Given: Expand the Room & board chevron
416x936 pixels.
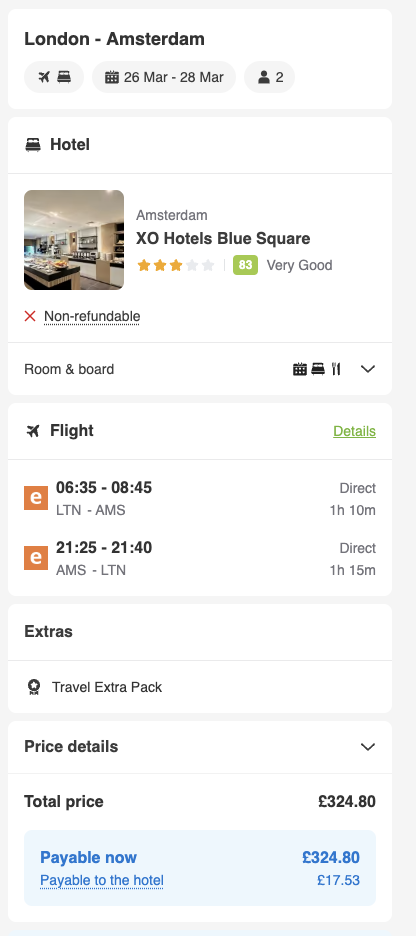Looking at the screenshot, I should (x=368, y=369).
